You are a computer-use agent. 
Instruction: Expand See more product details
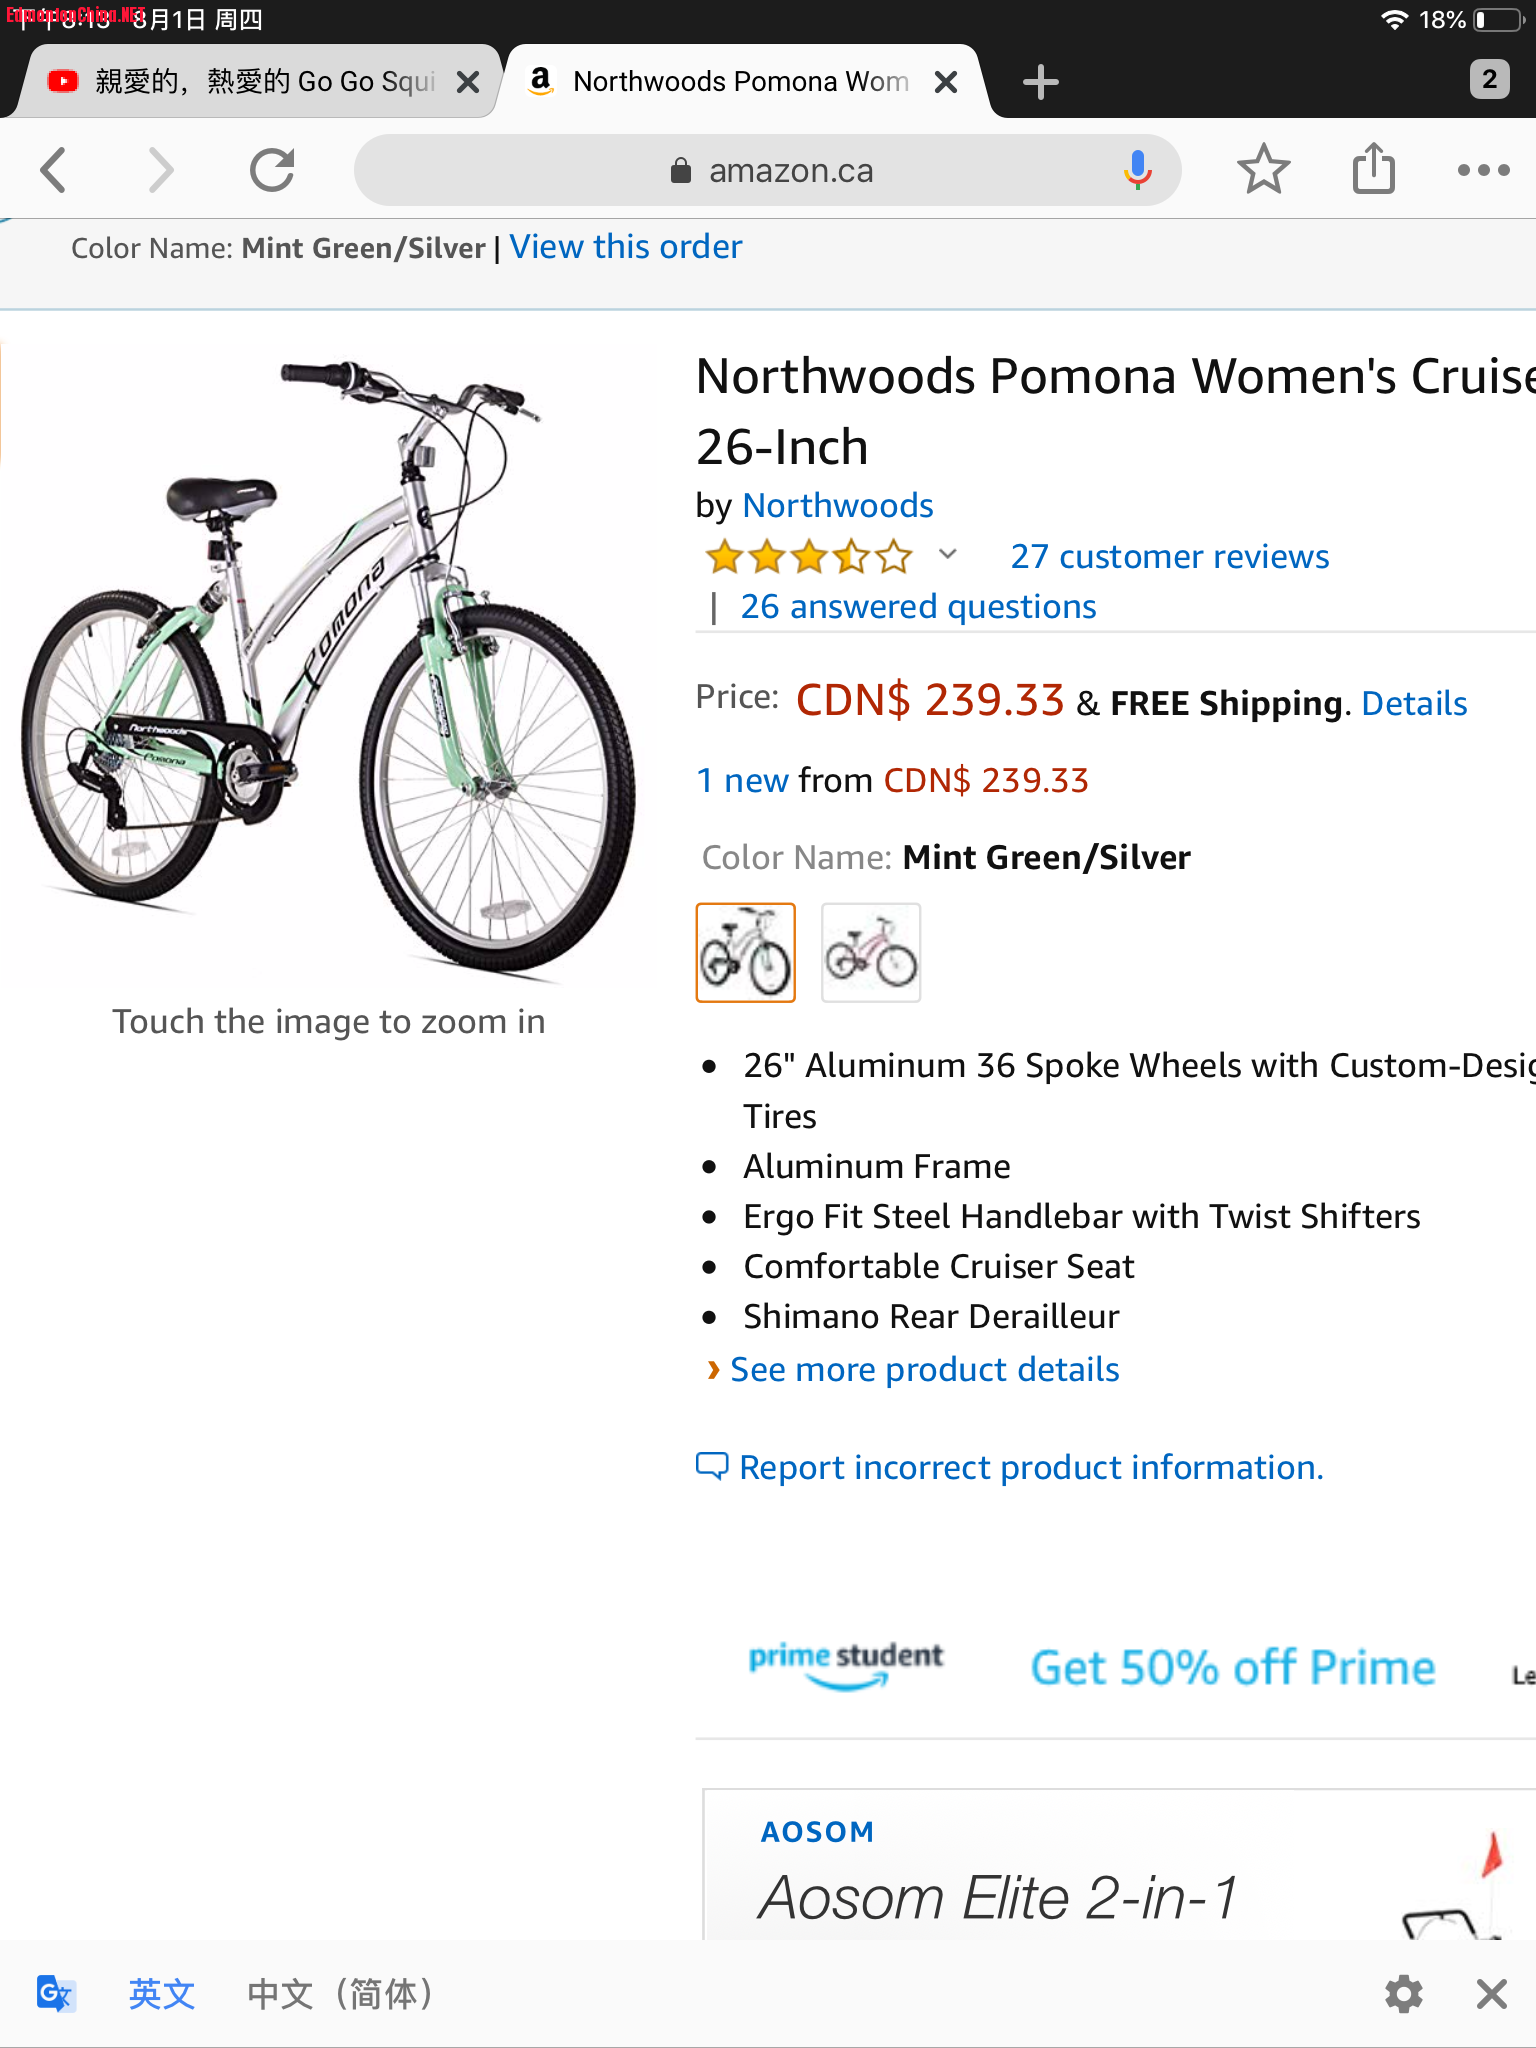click(x=924, y=1369)
